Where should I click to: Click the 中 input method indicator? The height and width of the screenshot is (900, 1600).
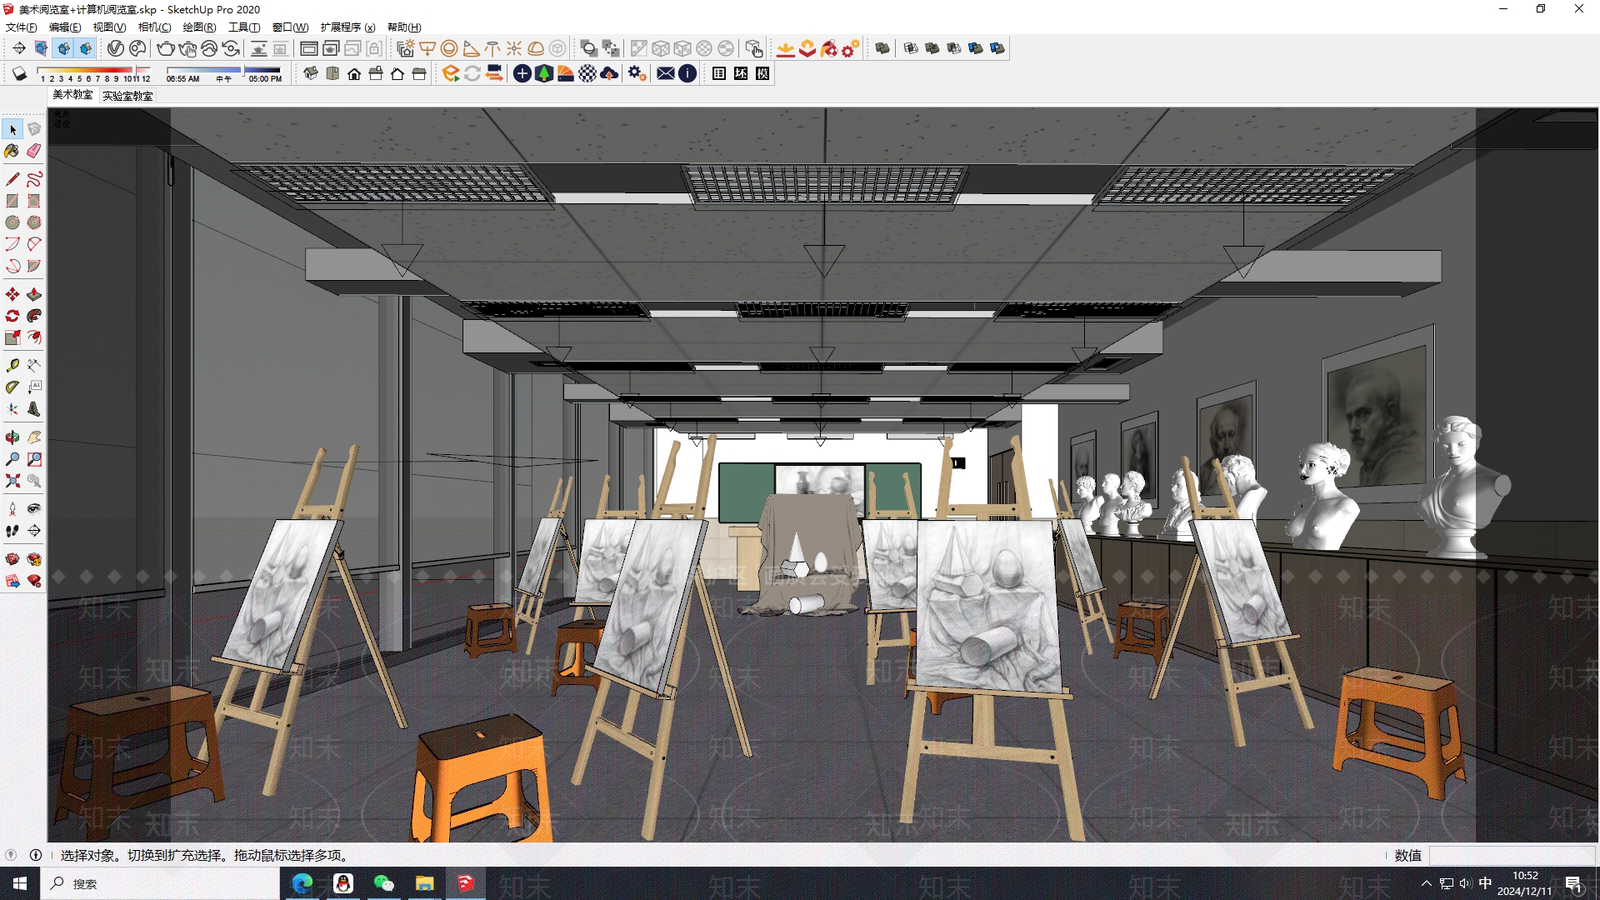pos(1485,884)
